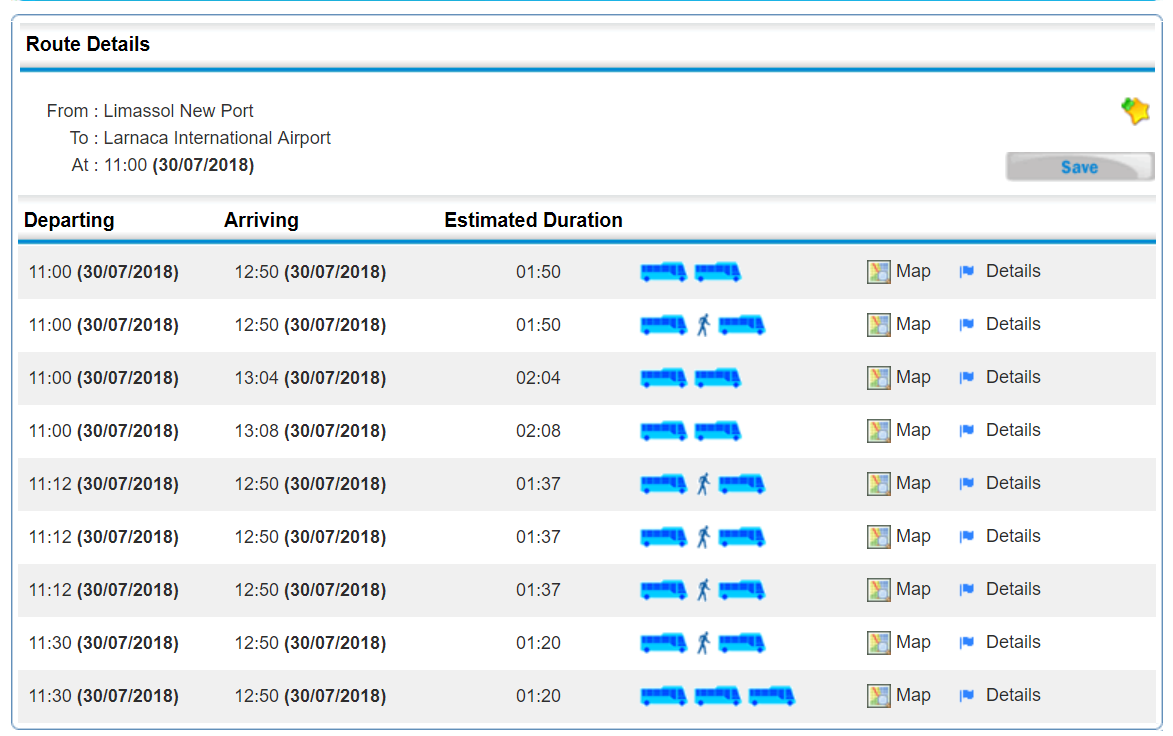Click the yellow favorite star icon
Viewport: 1173px width, 736px height.
point(1135,110)
